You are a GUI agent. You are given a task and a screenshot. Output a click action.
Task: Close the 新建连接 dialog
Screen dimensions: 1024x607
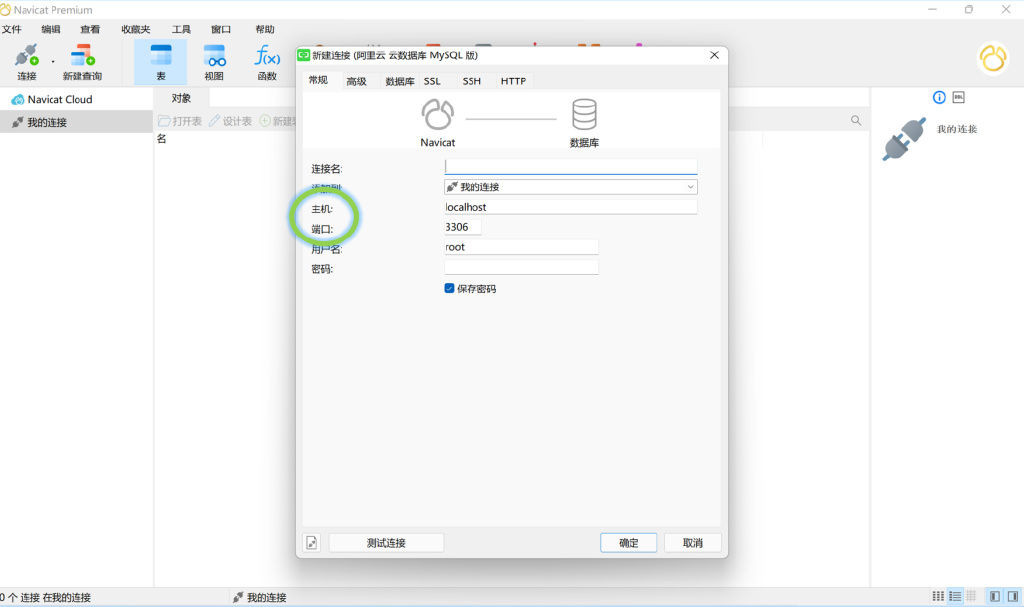[x=714, y=55]
